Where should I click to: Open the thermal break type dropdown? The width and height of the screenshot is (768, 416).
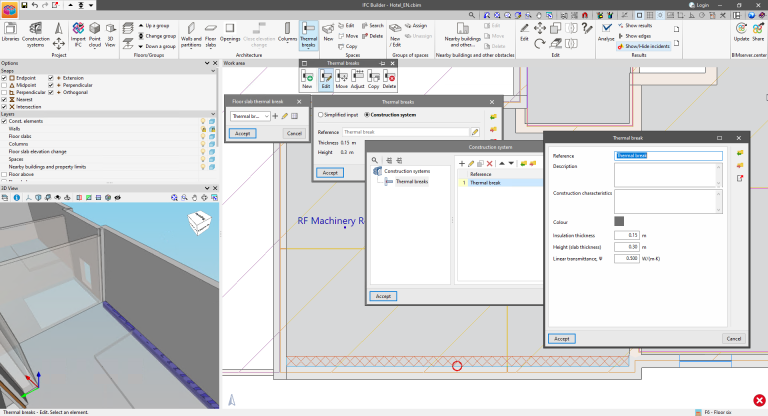[x=250, y=116]
